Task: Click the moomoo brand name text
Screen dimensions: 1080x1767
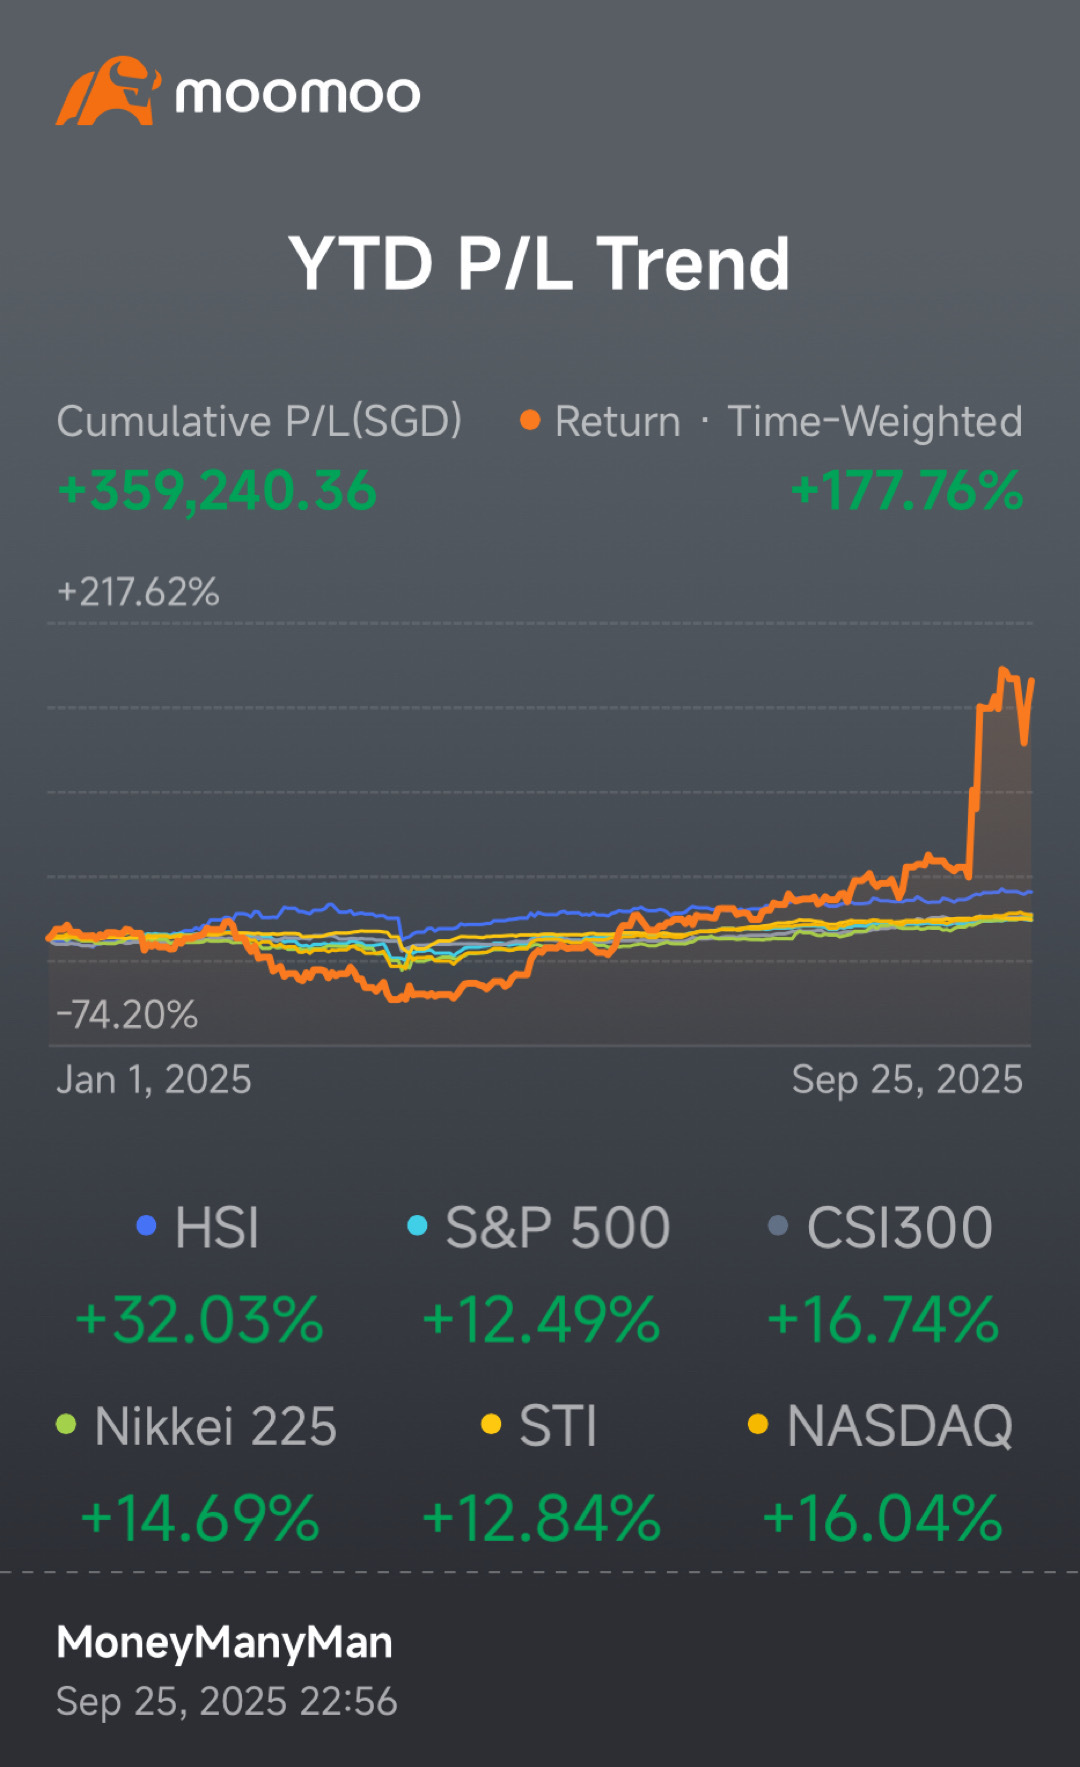Action: pos(298,95)
